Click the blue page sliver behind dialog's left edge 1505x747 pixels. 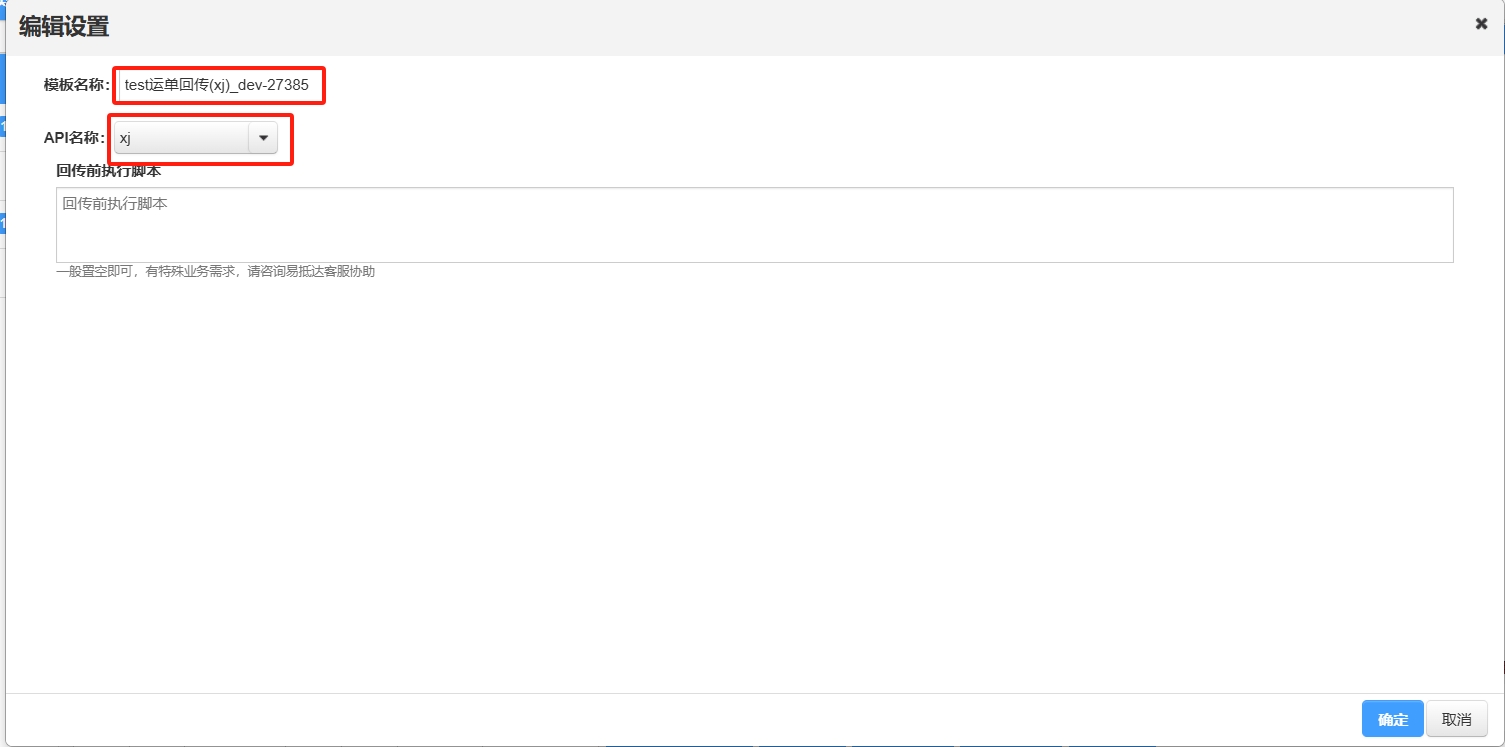click(3, 128)
